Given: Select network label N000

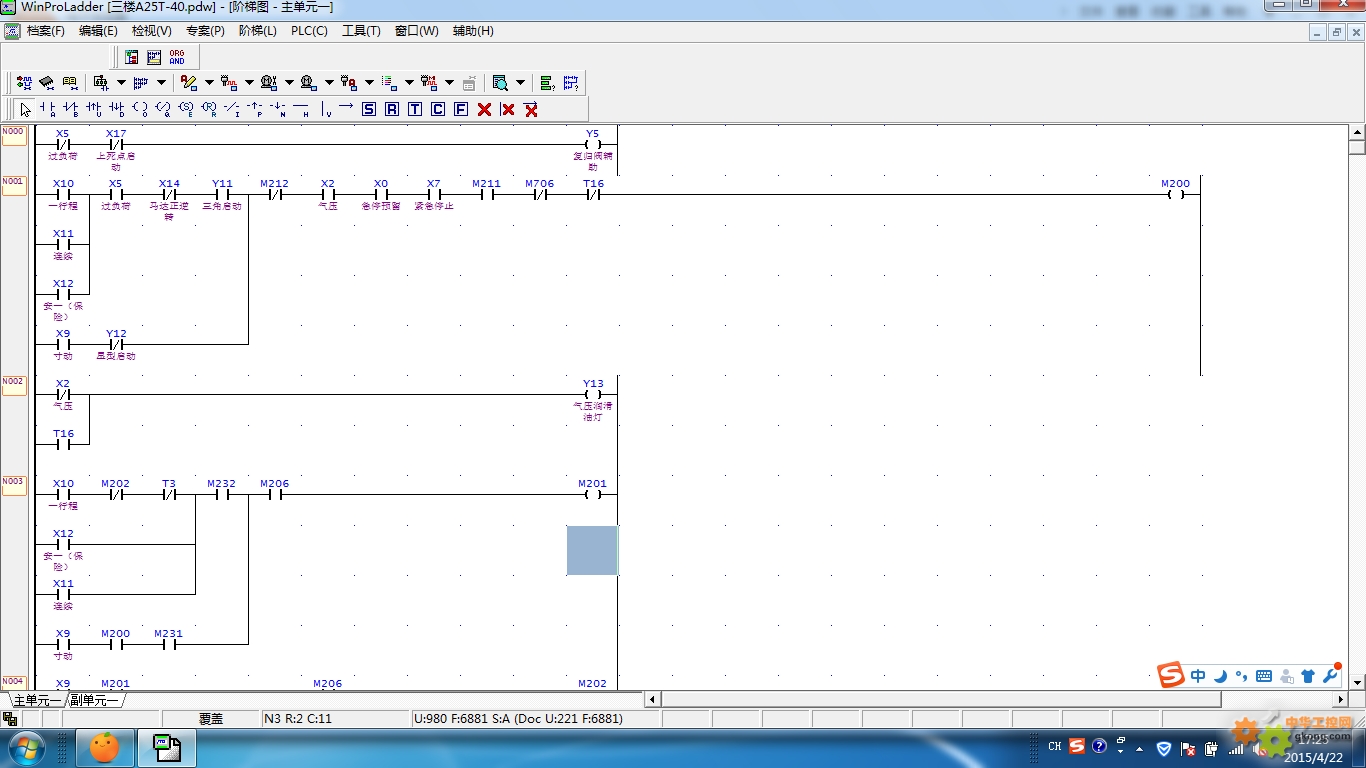Looking at the screenshot, I should point(14,135).
